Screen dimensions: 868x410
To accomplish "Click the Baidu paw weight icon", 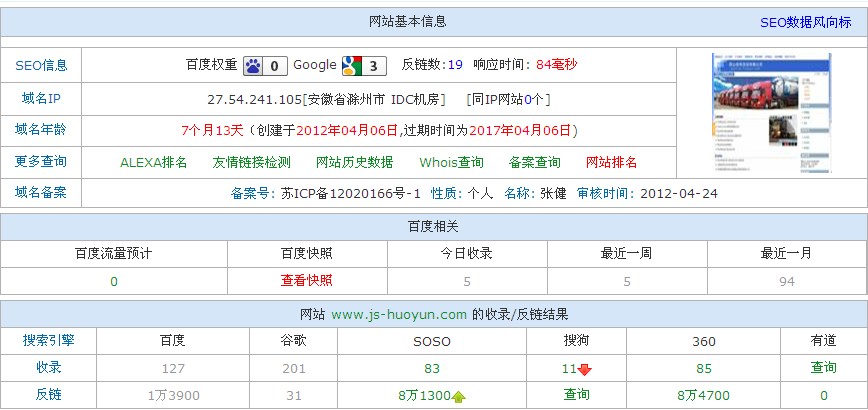I will (x=254, y=66).
